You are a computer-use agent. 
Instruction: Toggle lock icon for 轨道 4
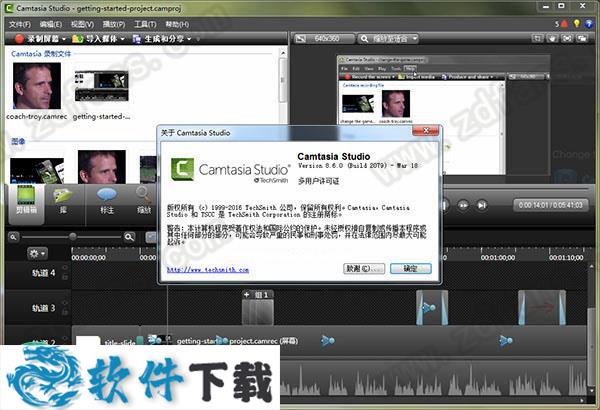65,276
